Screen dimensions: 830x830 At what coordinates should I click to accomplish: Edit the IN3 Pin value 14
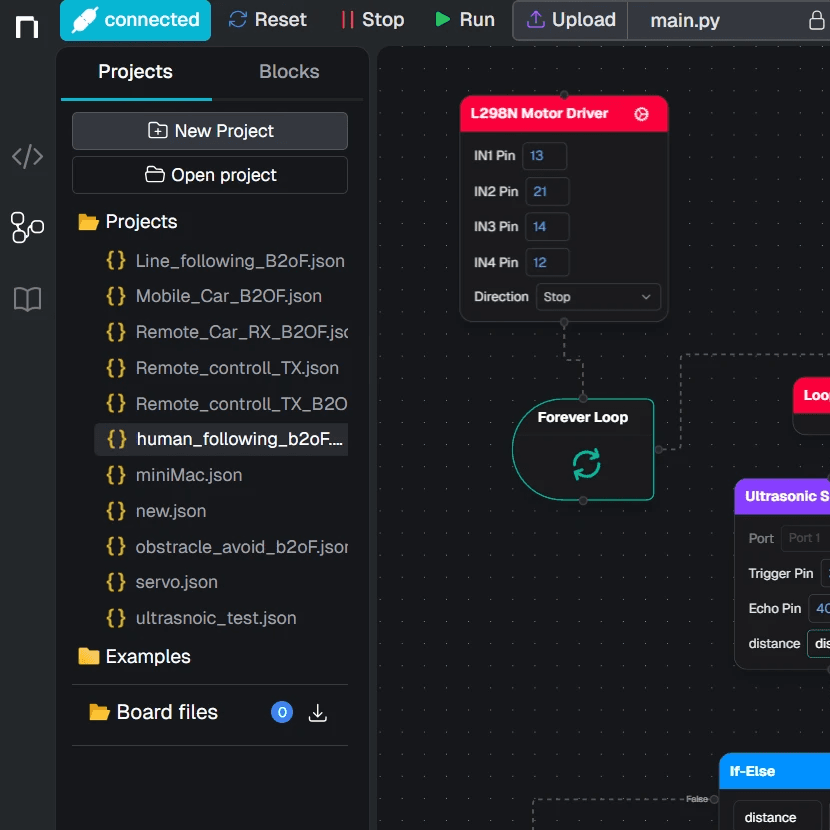[547, 227]
